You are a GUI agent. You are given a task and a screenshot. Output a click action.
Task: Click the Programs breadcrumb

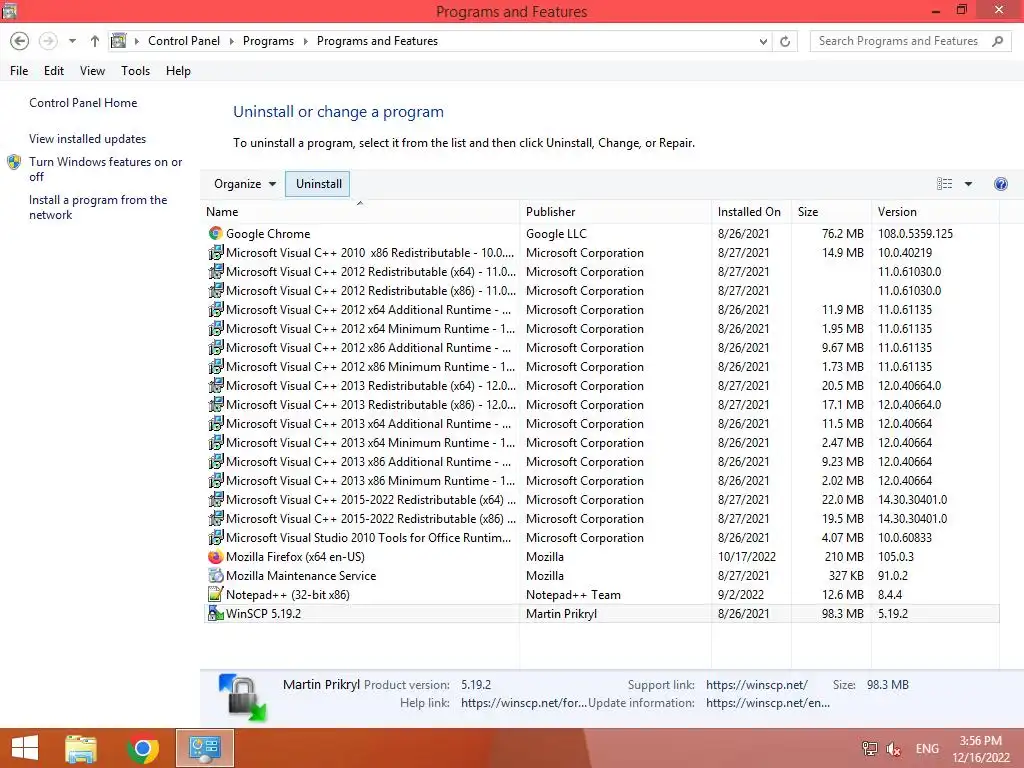coord(268,41)
